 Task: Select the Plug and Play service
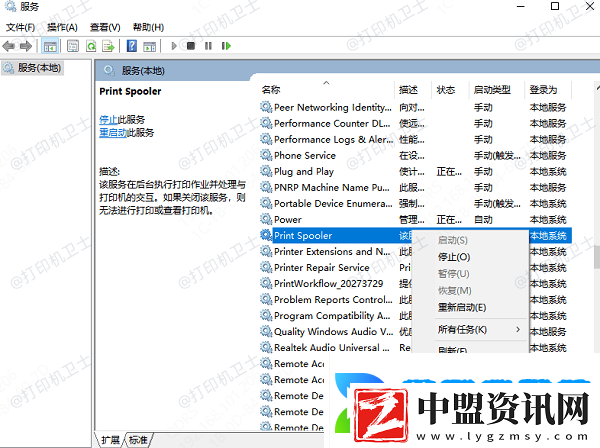coord(415,172)
